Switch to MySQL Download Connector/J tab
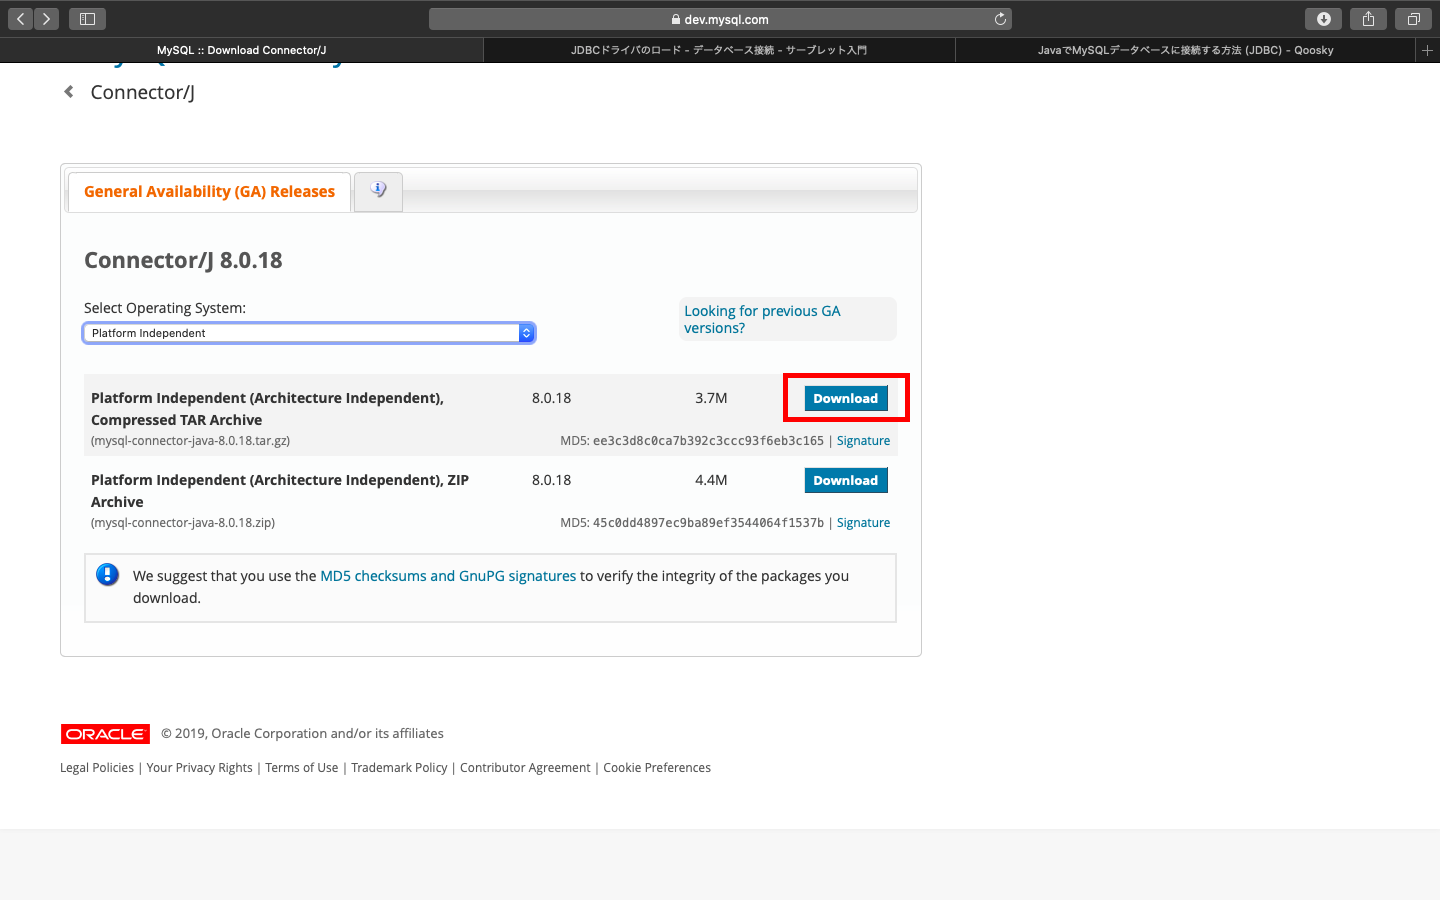 [x=241, y=50]
